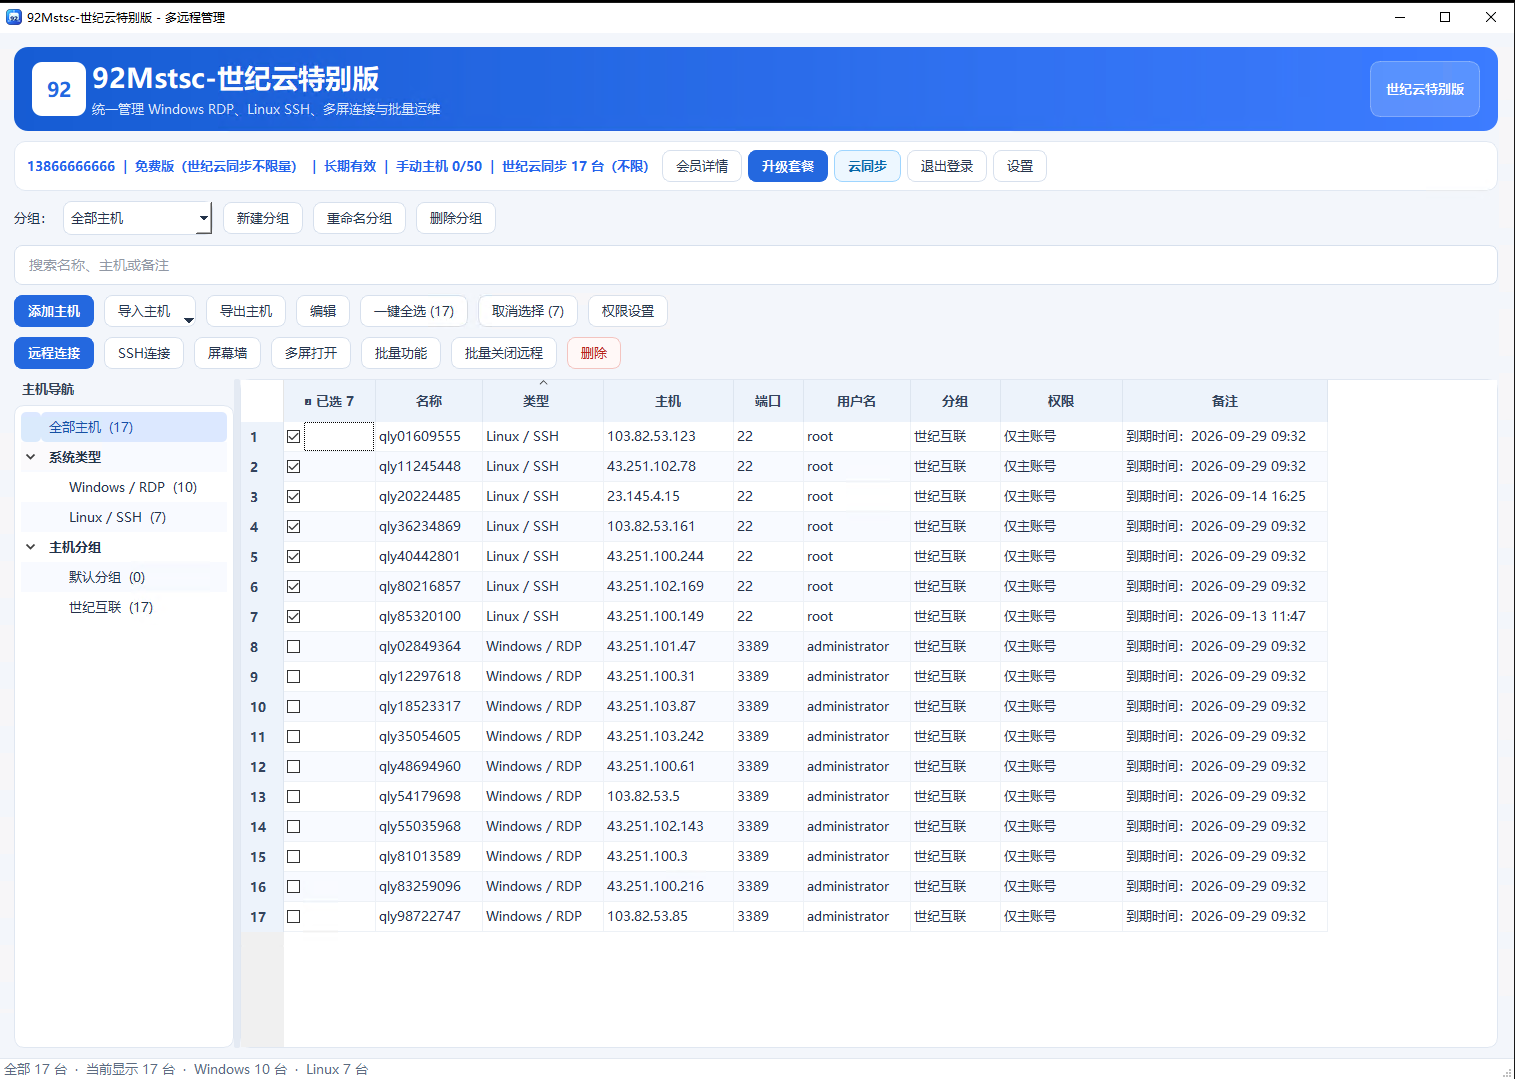Viewport: 1515px width, 1079px height.
Task: Sort by the 类型 column header
Action: [x=543, y=401]
